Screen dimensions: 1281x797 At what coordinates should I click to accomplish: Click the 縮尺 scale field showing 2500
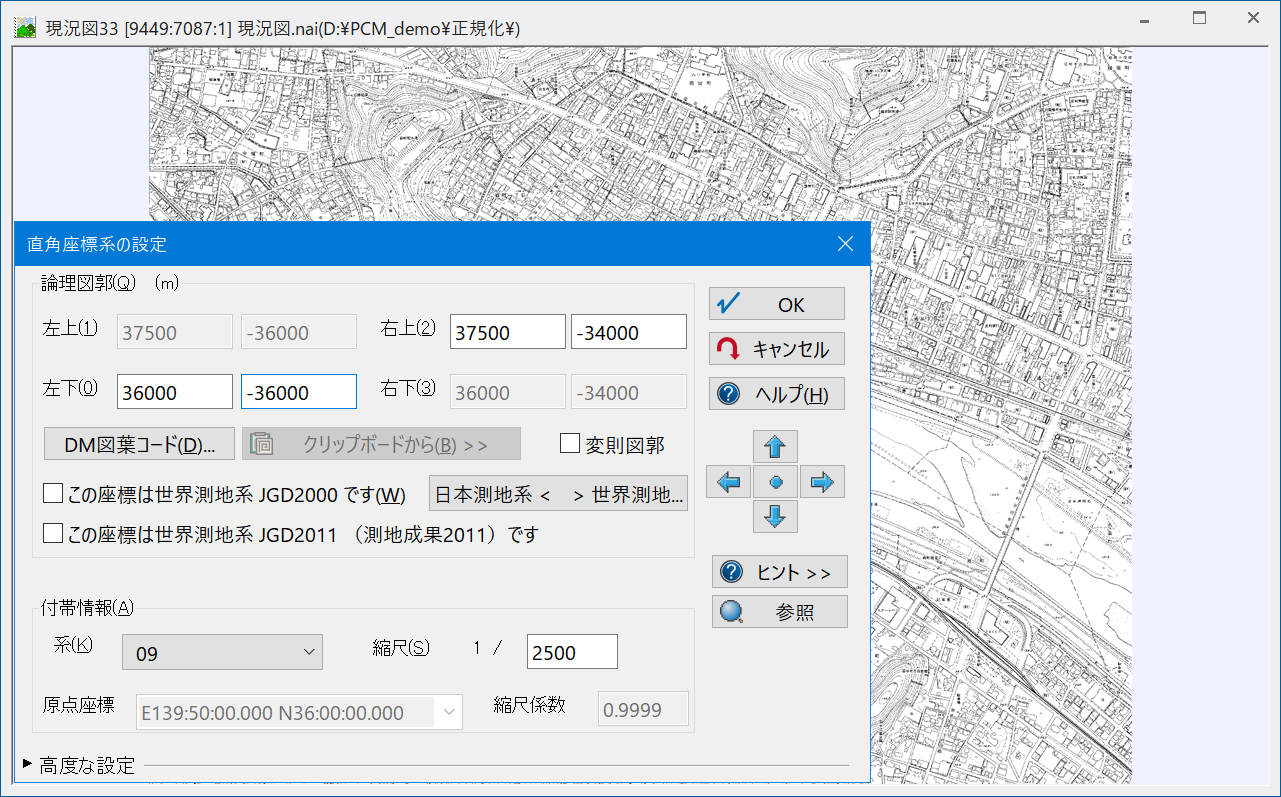pos(571,652)
